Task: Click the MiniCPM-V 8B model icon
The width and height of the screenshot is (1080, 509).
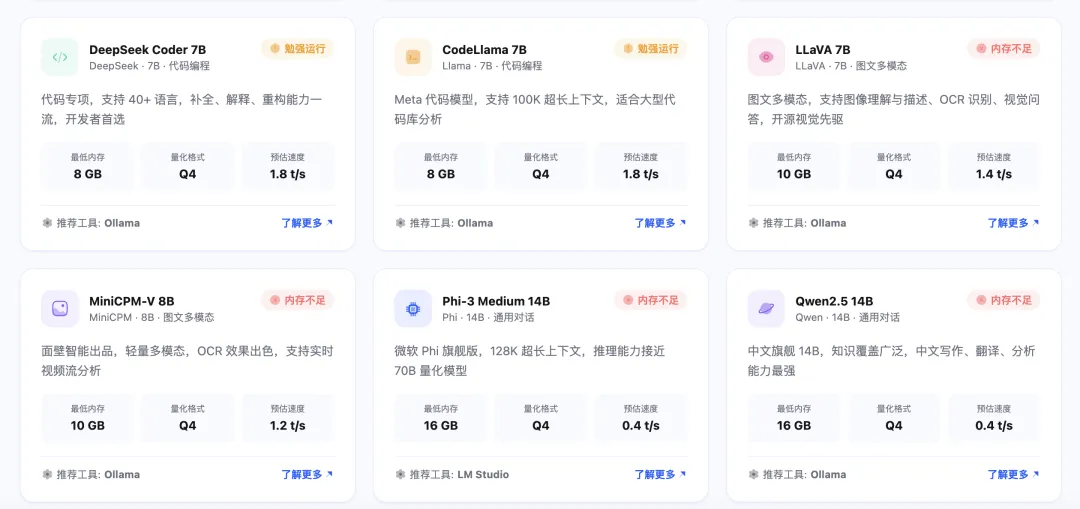Action: click(x=60, y=308)
